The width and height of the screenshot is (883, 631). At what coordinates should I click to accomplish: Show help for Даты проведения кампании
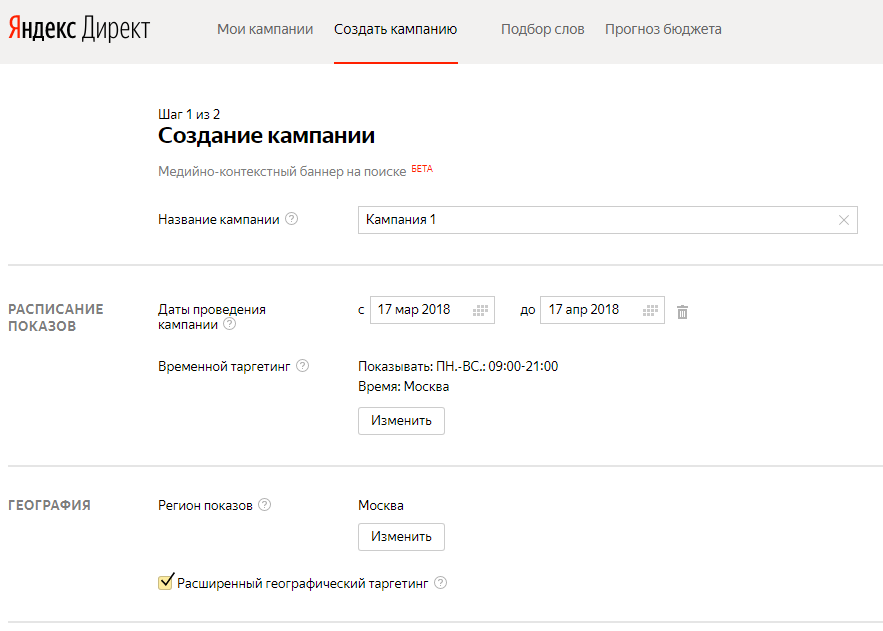[x=229, y=324]
